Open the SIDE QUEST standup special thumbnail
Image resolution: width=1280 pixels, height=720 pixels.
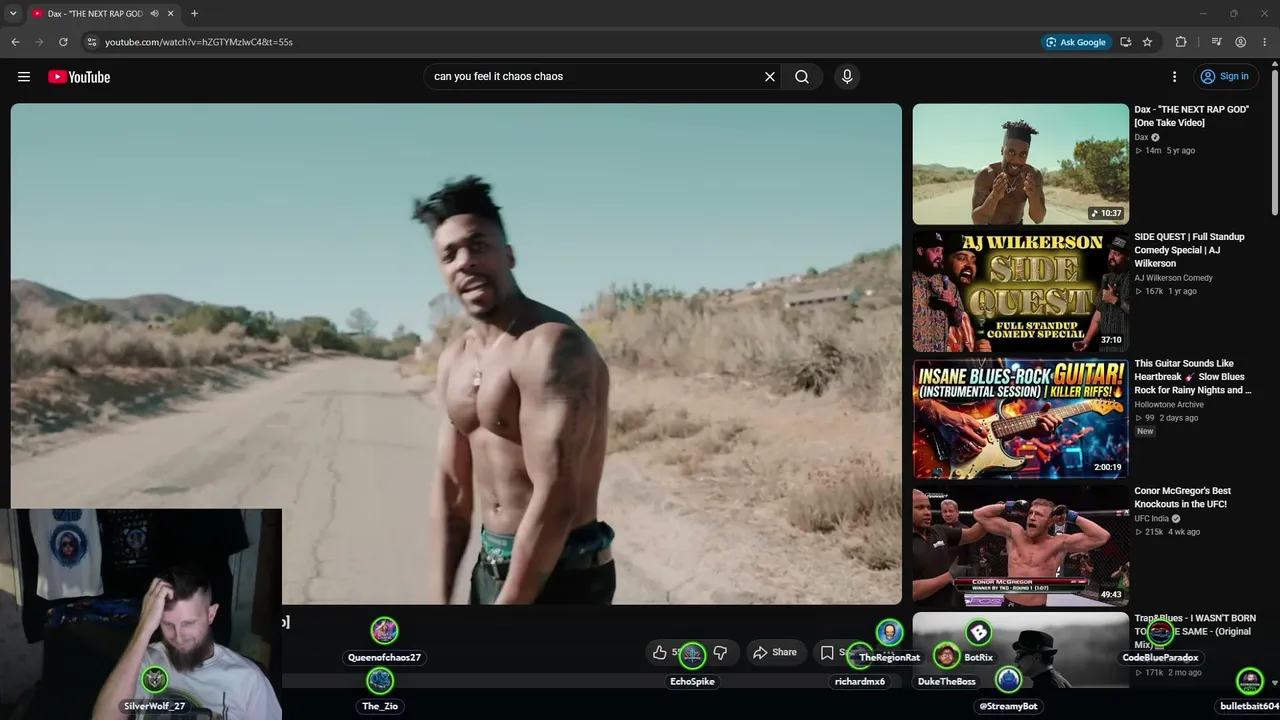(1021, 291)
